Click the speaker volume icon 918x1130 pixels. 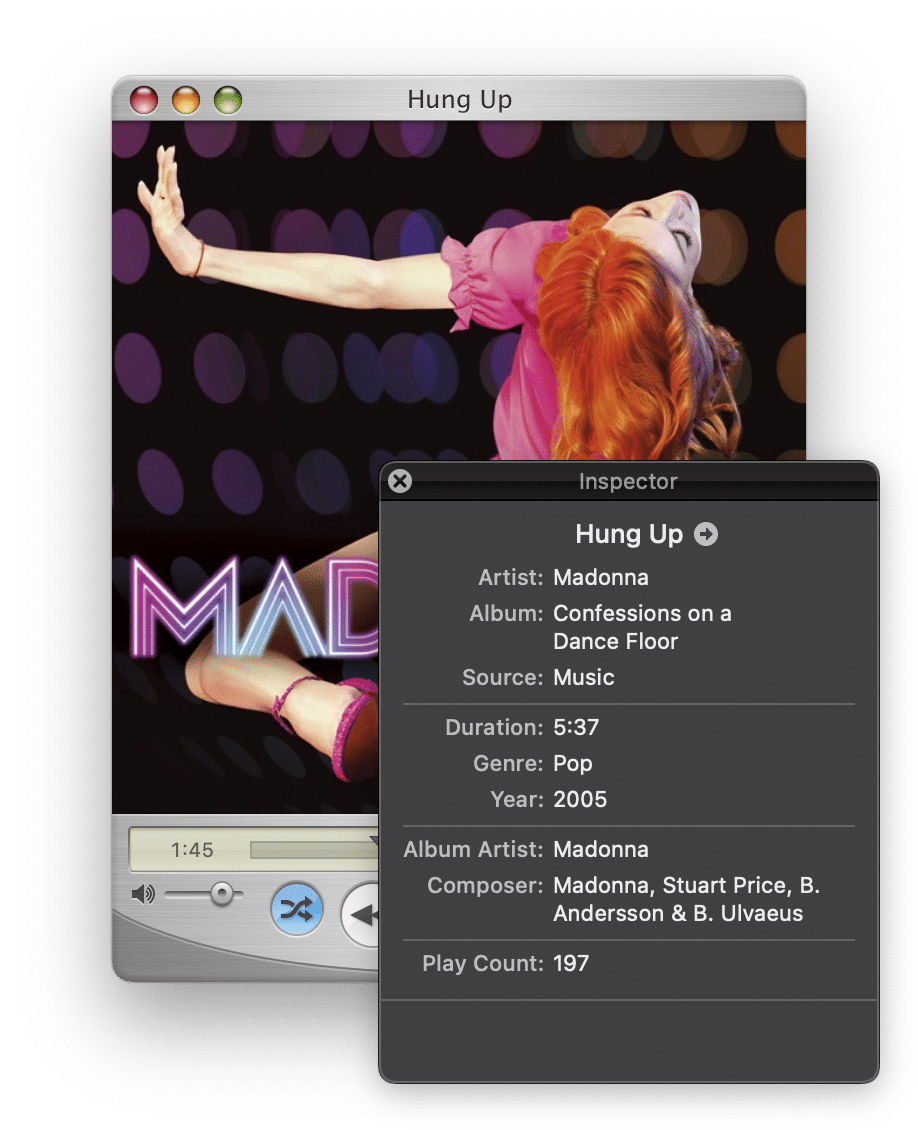click(x=143, y=894)
